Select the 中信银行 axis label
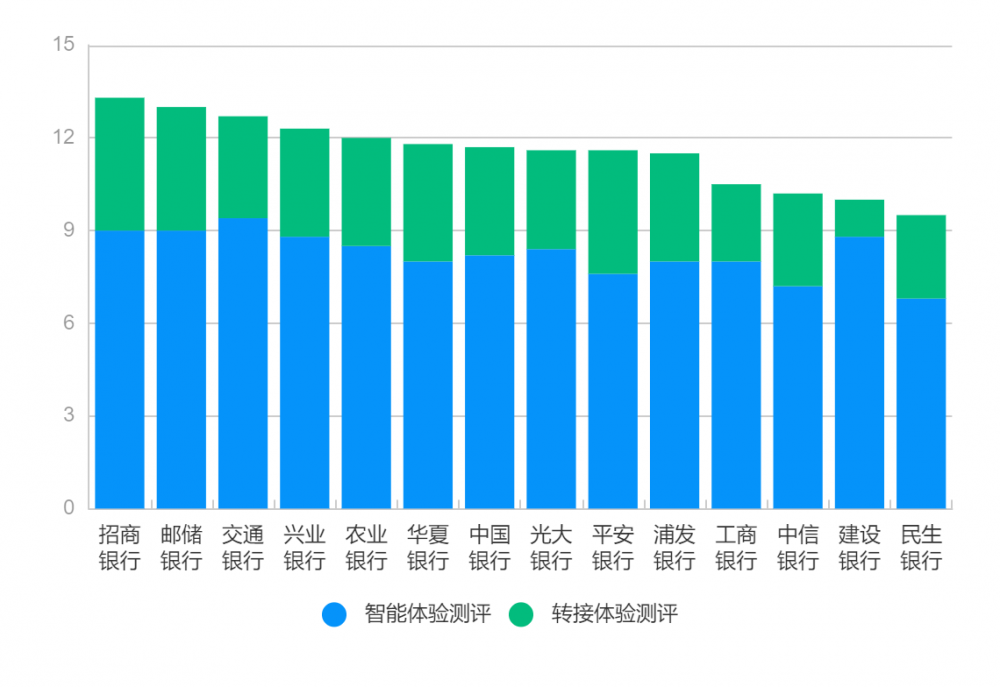This screenshot has width=1000, height=687. click(798, 547)
